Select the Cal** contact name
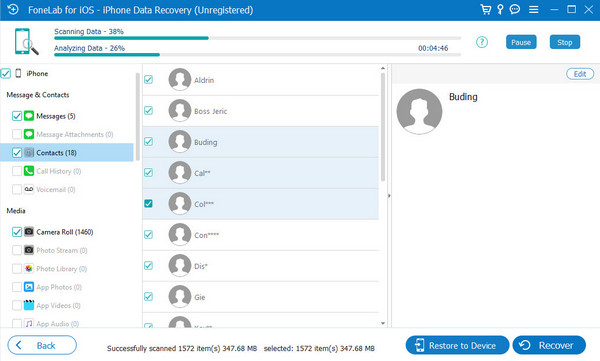 [202, 173]
